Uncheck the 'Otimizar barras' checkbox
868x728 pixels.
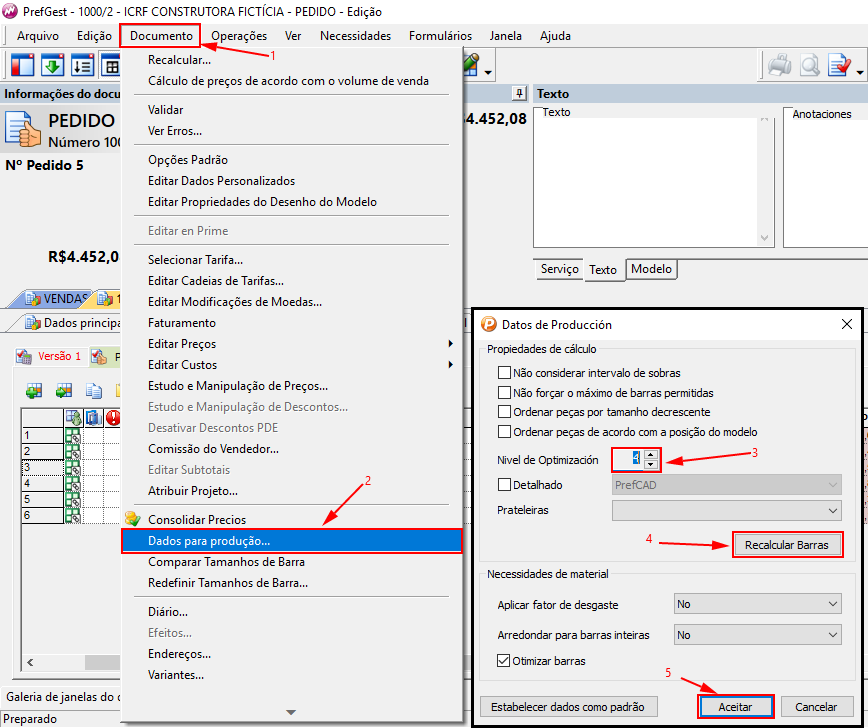pos(505,661)
